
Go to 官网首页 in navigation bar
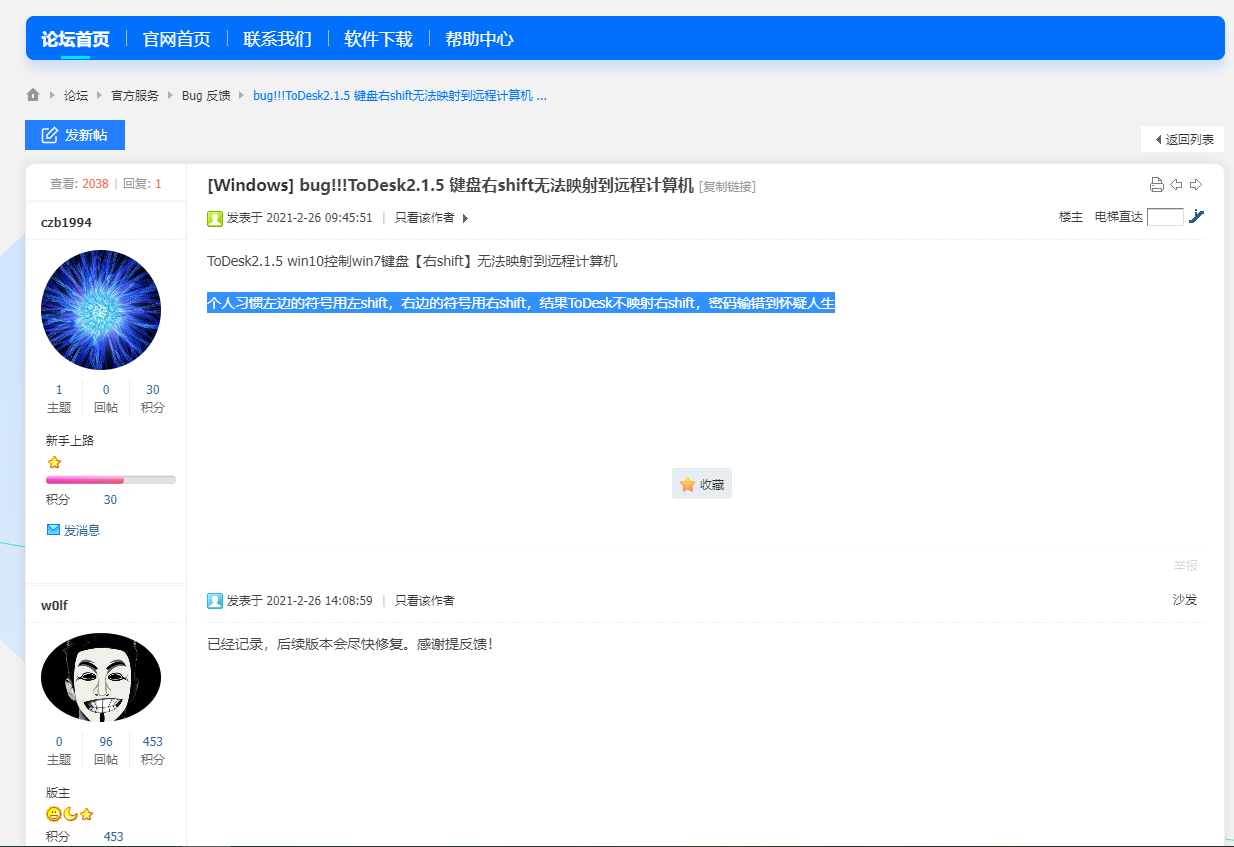pos(177,39)
